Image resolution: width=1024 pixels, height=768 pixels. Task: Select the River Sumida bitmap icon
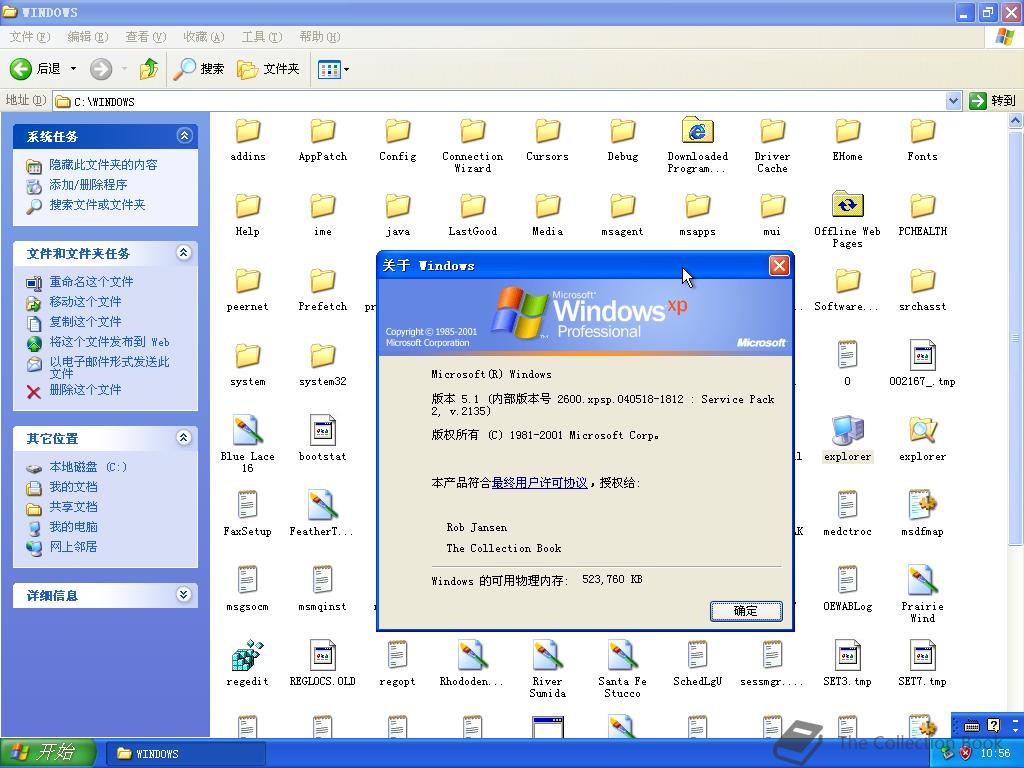pyautogui.click(x=547, y=656)
